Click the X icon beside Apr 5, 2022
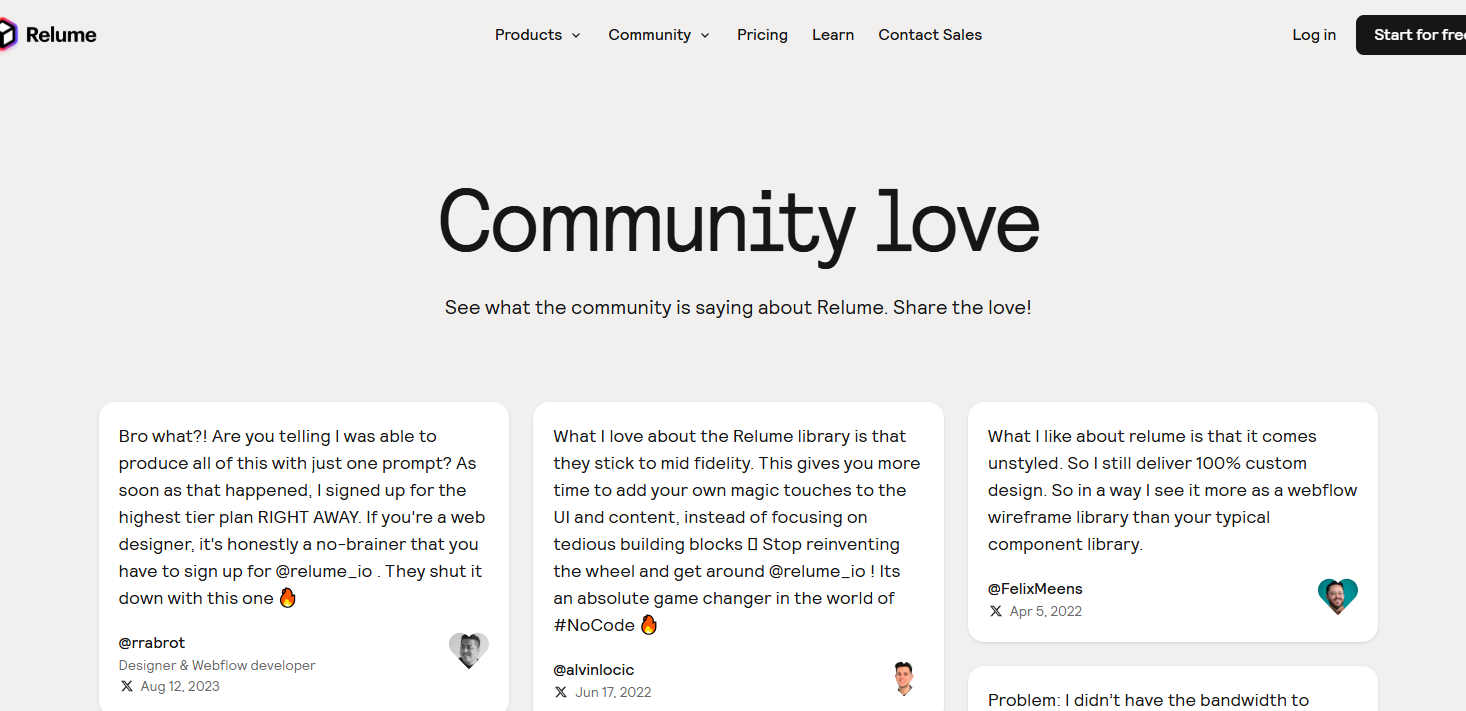Screen dimensions: 1466x711 tap(996, 611)
